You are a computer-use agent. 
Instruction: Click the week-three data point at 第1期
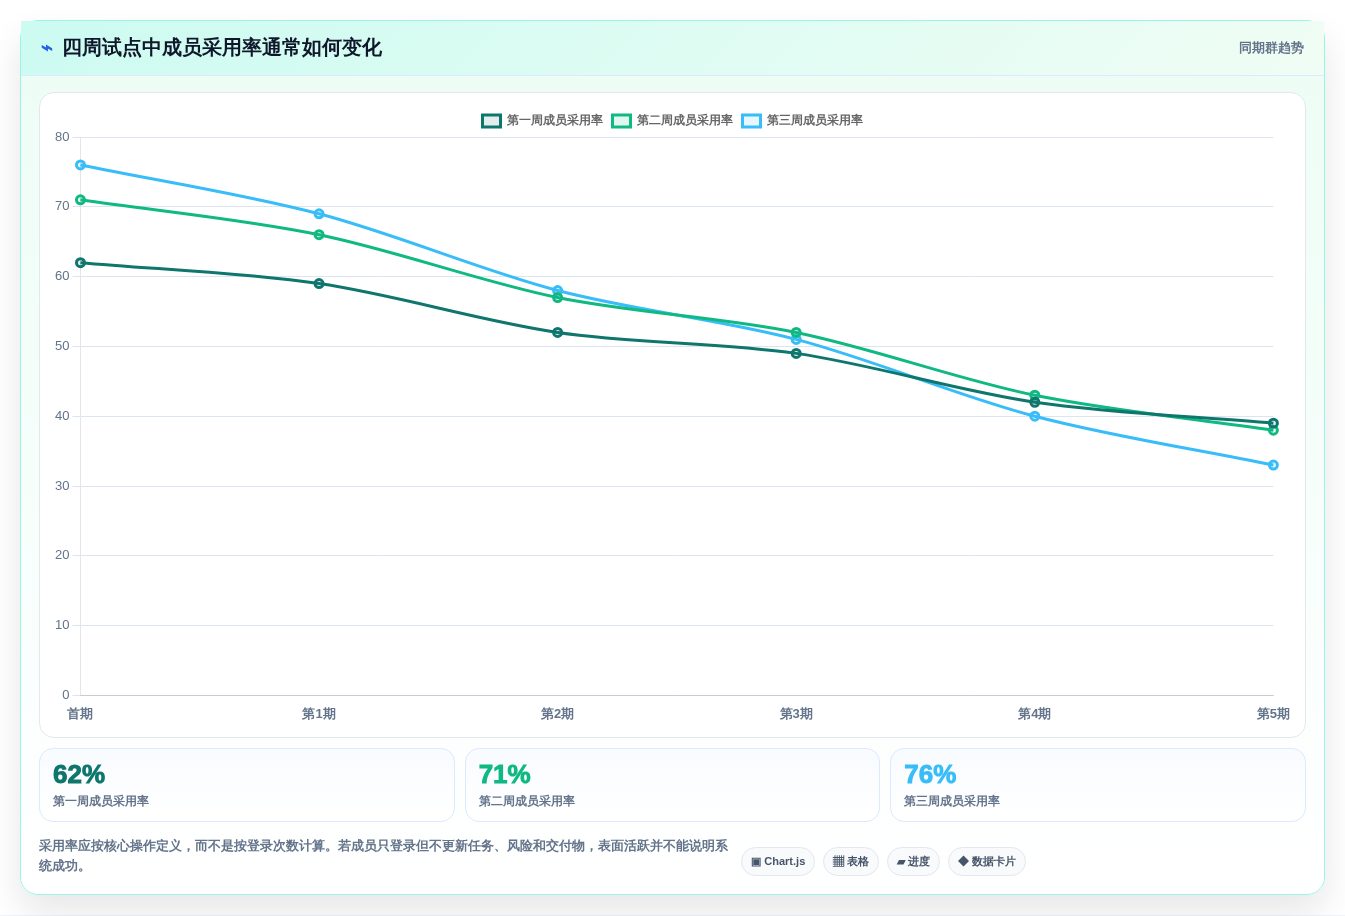(319, 214)
